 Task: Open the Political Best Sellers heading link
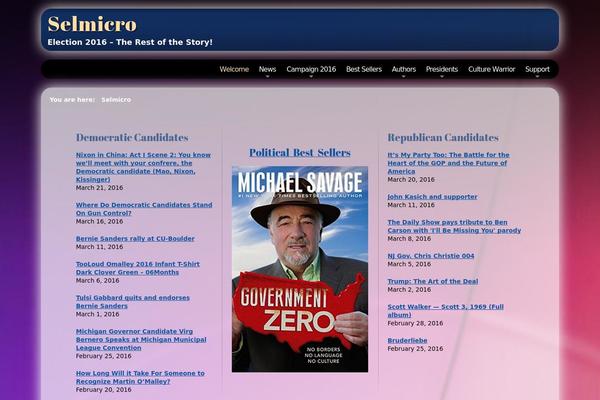click(x=300, y=153)
